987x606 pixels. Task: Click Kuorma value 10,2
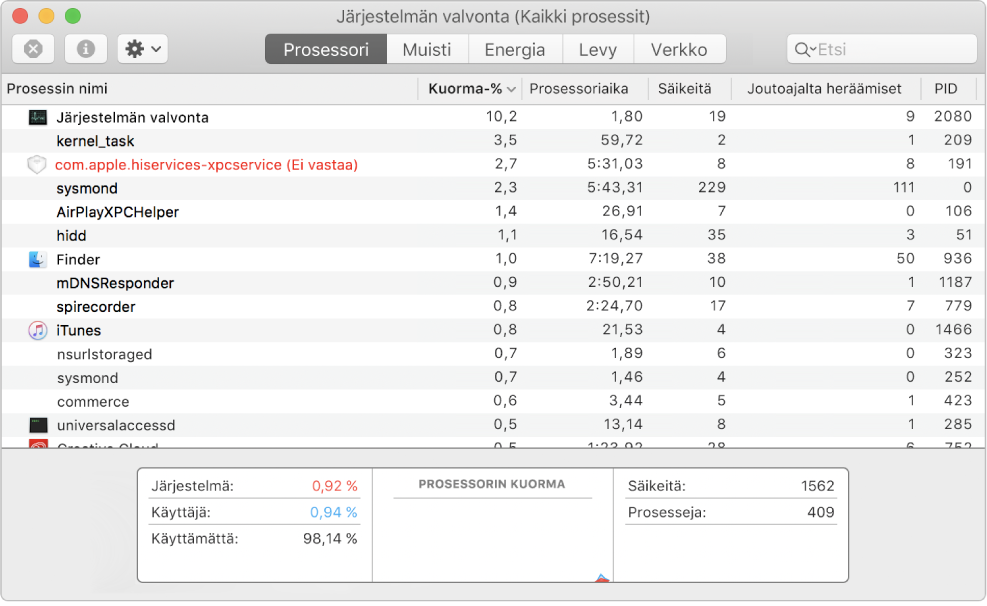pos(502,116)
